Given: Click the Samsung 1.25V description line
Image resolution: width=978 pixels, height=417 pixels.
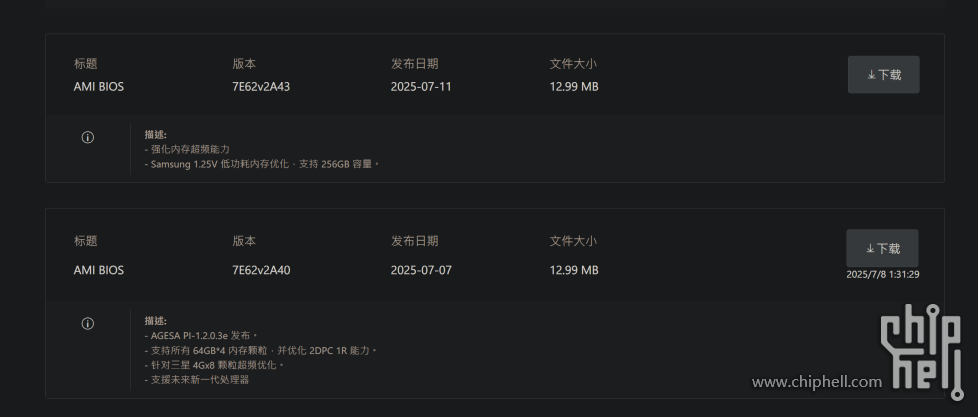Looking at the screenshot, I should 263,163.
